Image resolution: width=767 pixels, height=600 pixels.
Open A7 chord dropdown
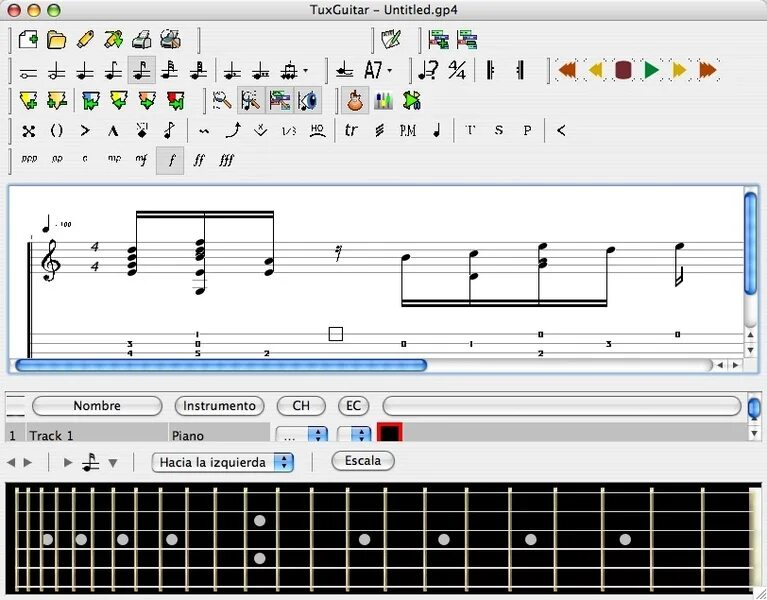click(x=378, y=71)
